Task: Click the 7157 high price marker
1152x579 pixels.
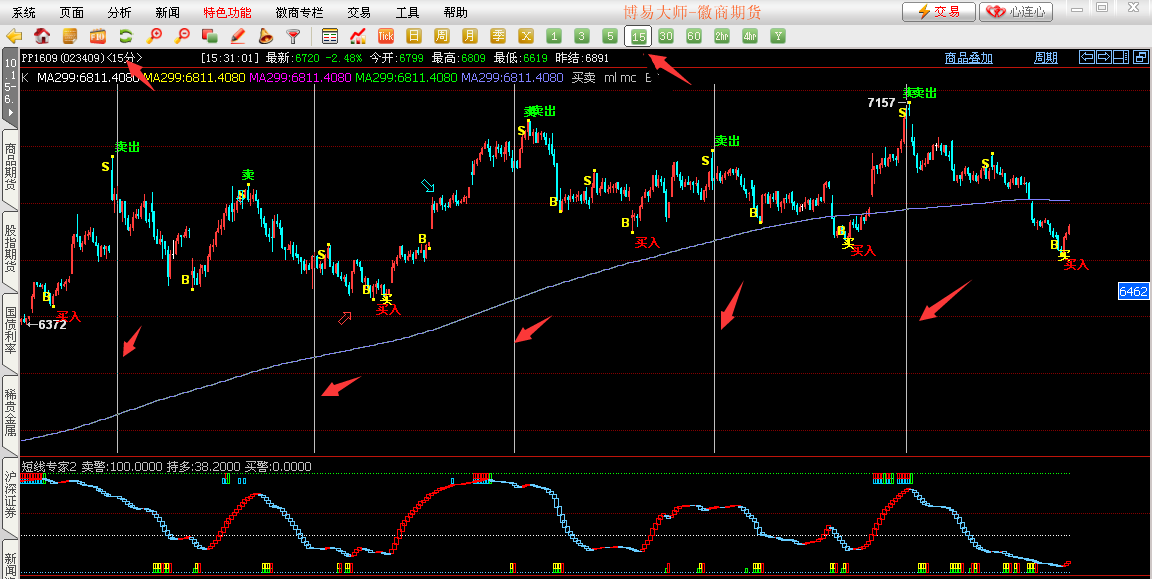Action: point(881,103)
